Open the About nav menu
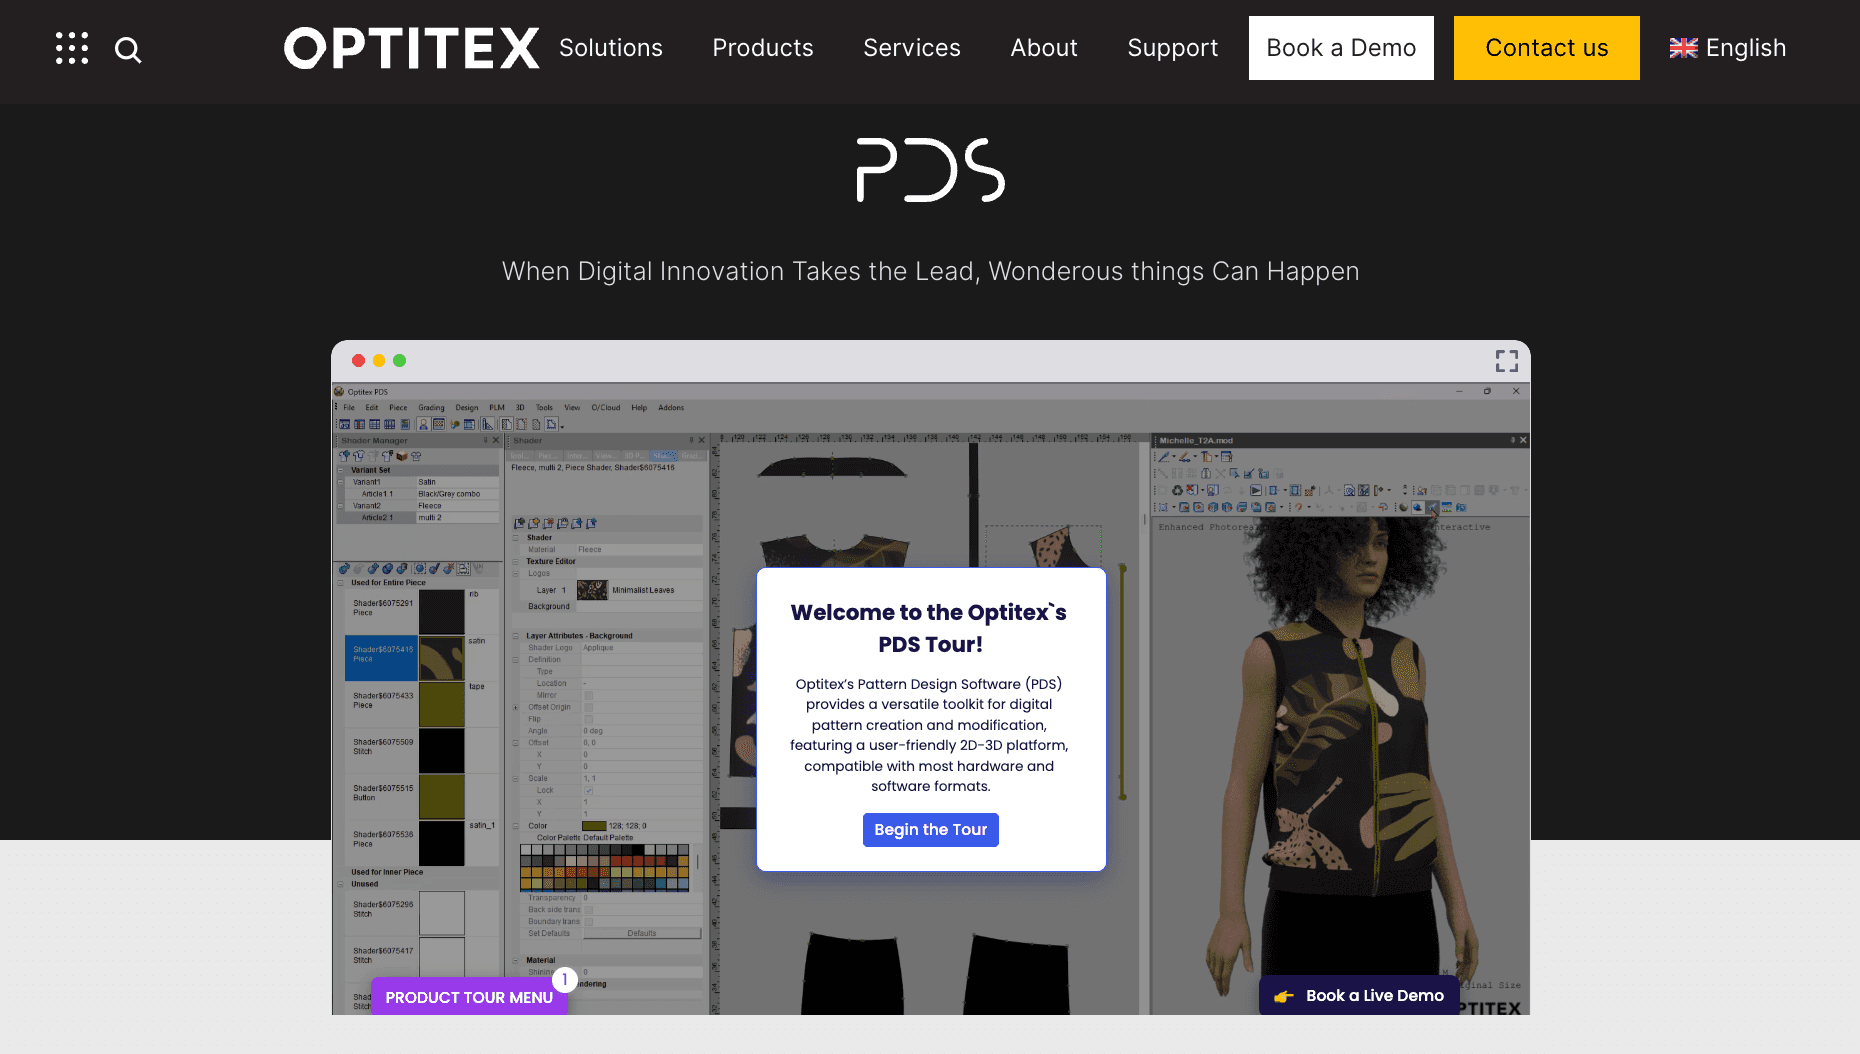Screen dimensions: 1860x1054 coord(1044,48)
